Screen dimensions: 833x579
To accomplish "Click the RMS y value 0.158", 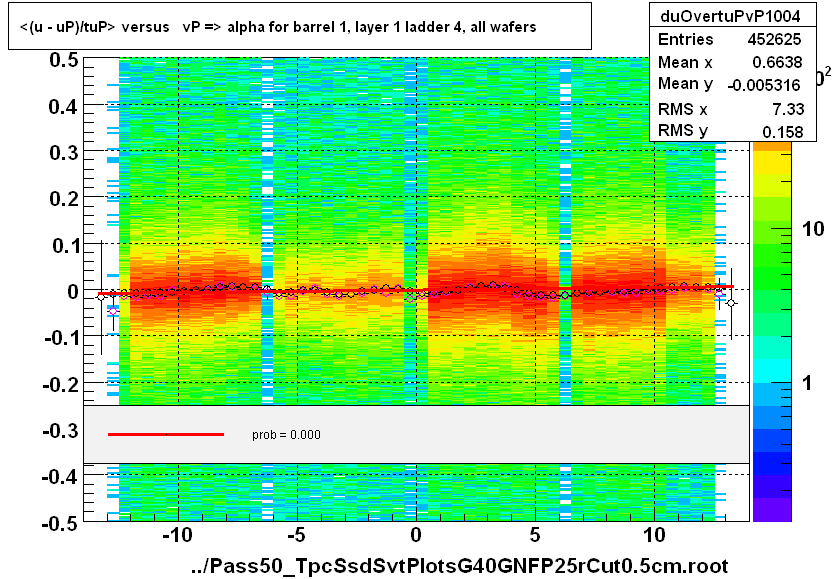I will tap(783, 132).
